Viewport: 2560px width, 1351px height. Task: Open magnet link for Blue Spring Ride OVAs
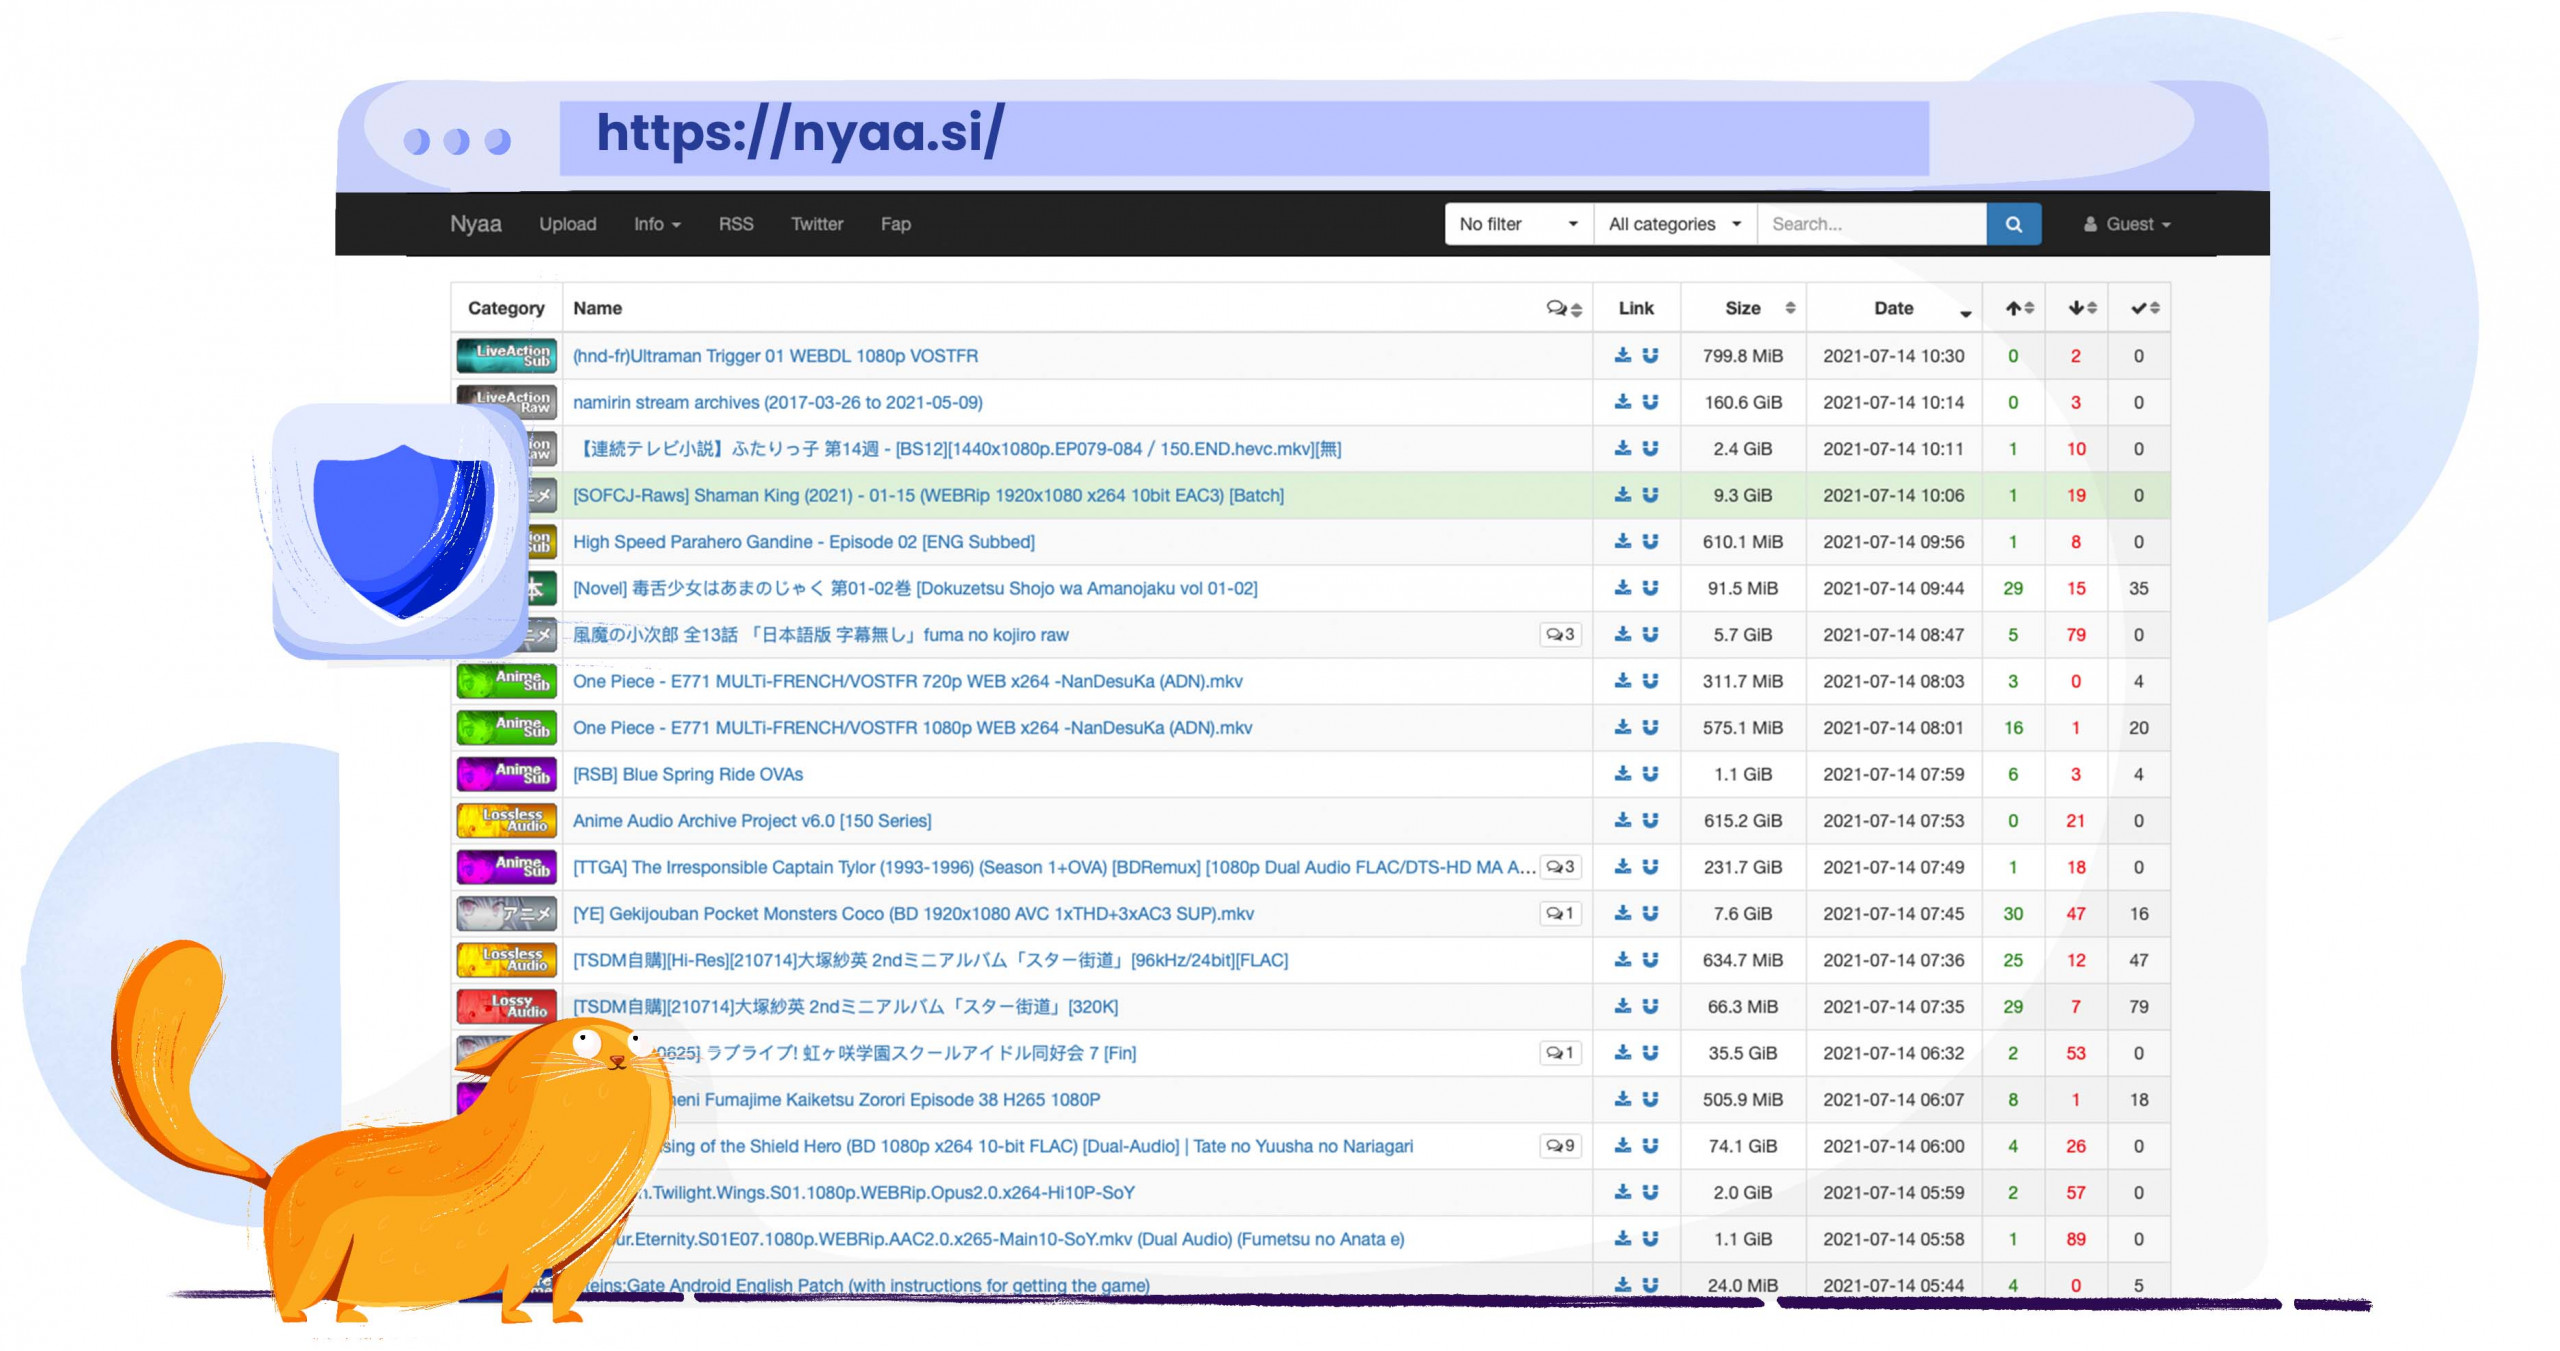[1650, 774]
